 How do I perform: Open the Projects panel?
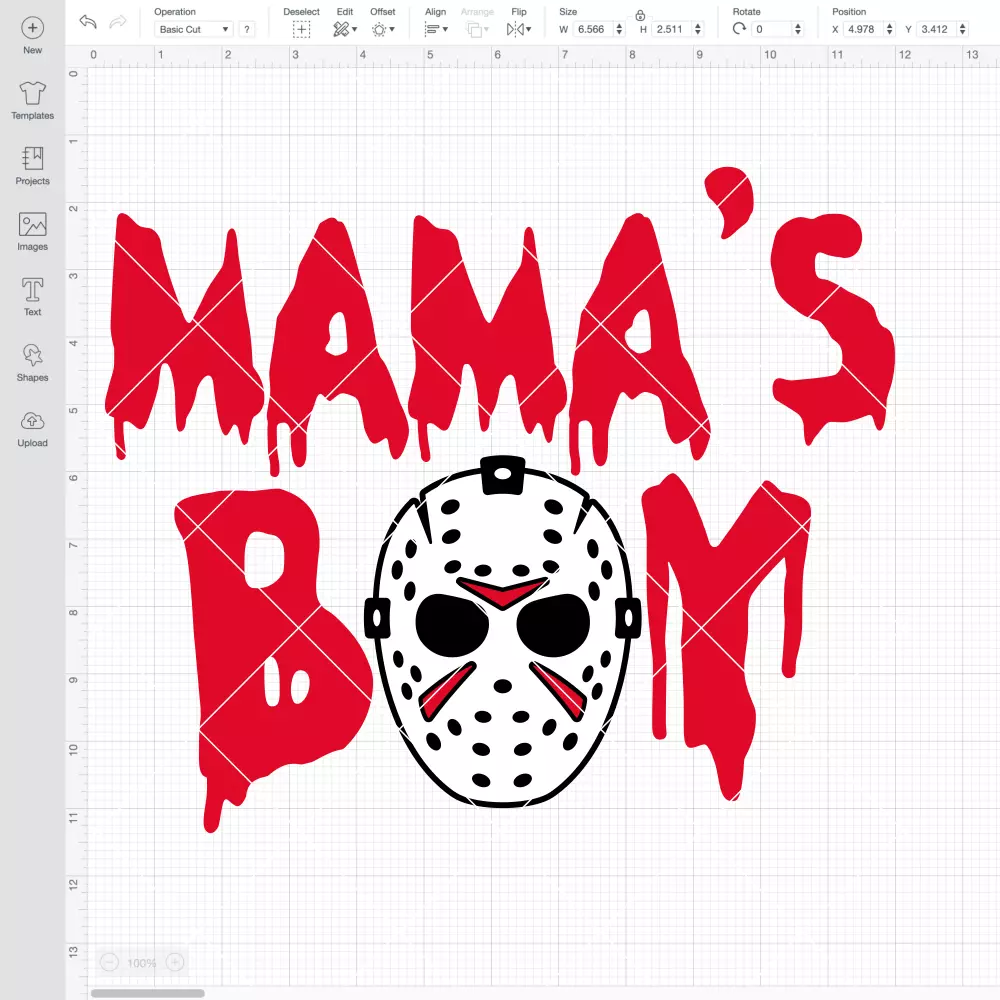click(x=33, y=166)
